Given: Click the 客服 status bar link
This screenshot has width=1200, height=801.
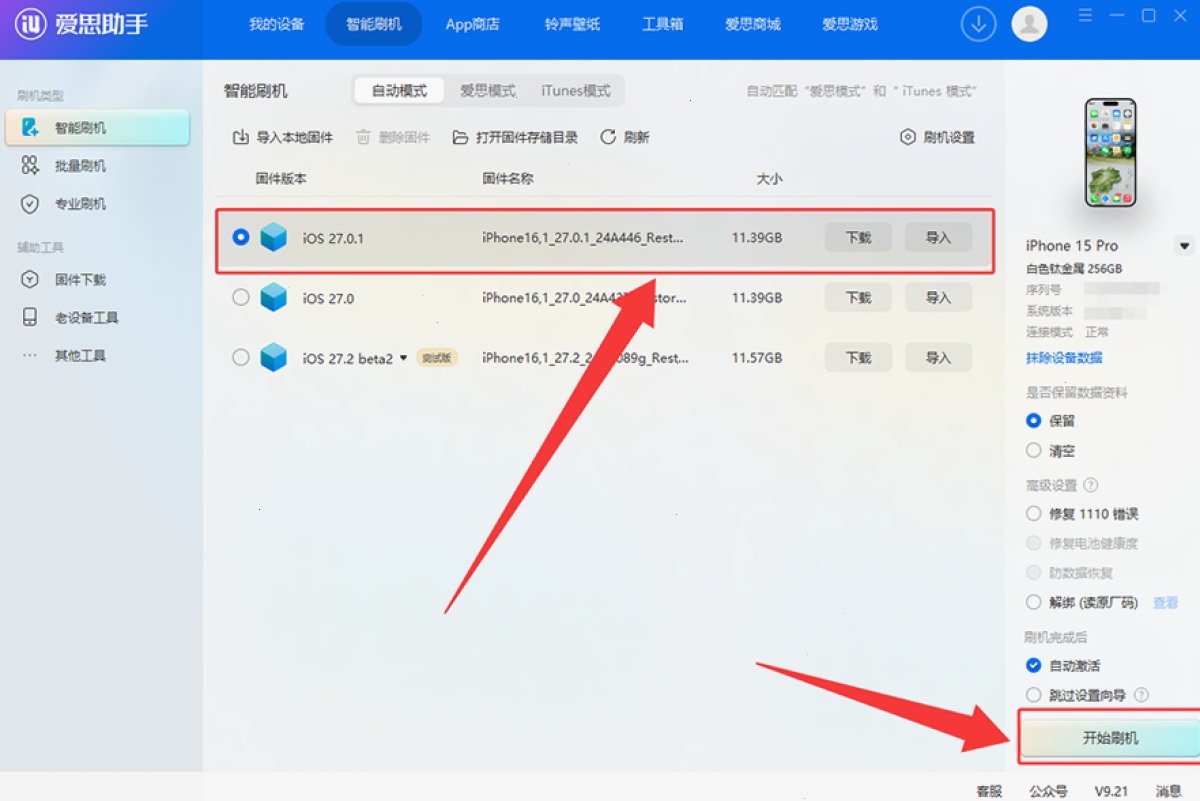Looking at the screenshot, I should (989, 790).
